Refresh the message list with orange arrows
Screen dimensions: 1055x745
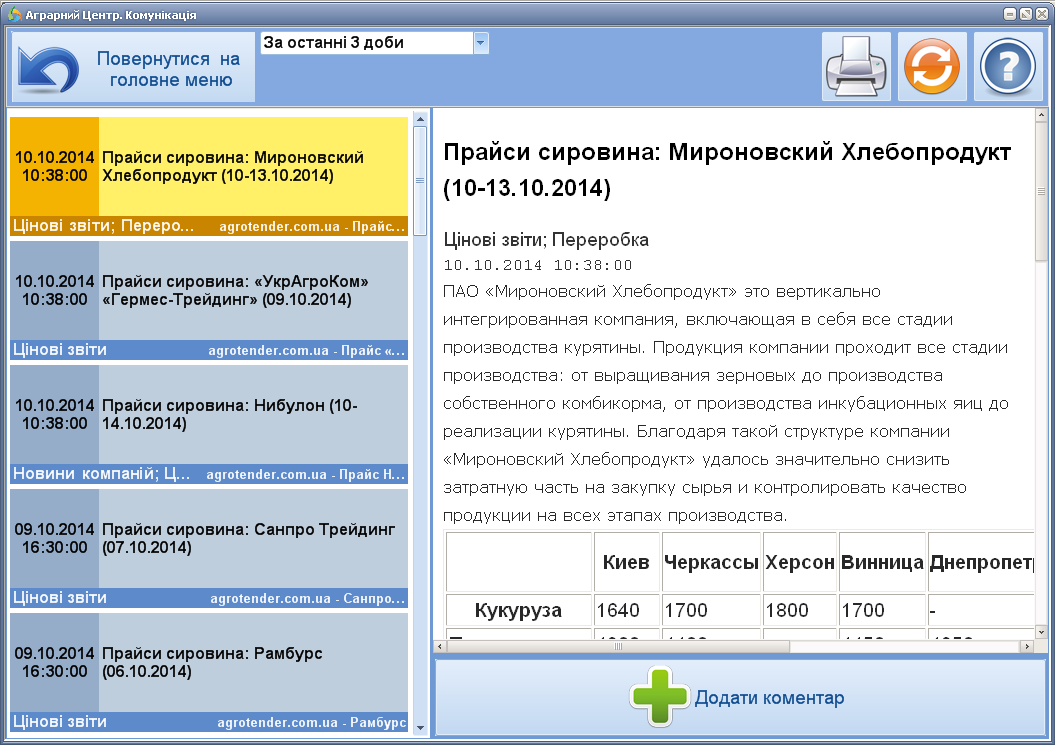click(x=932, y=67)
